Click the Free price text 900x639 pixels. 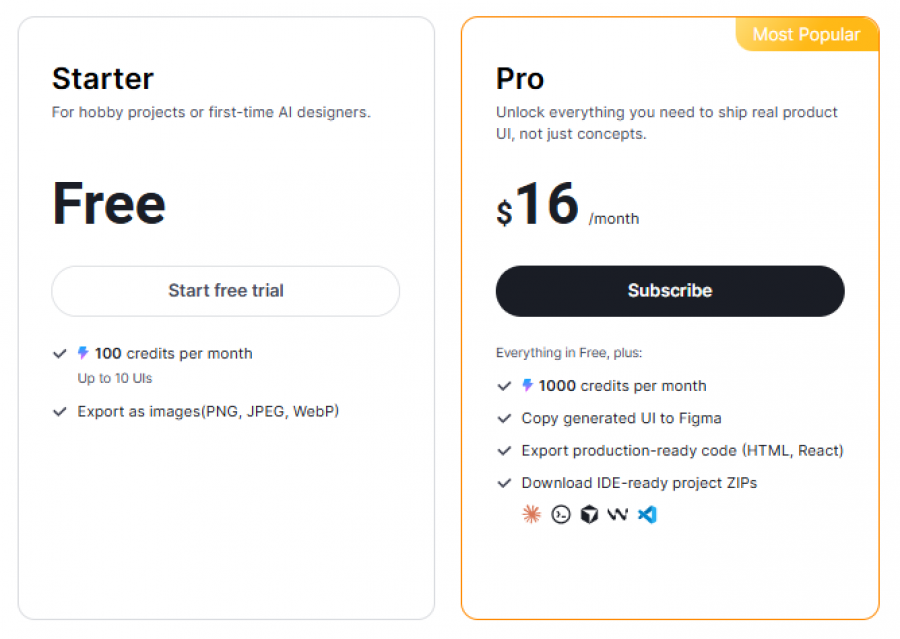[x=108, y=203]
